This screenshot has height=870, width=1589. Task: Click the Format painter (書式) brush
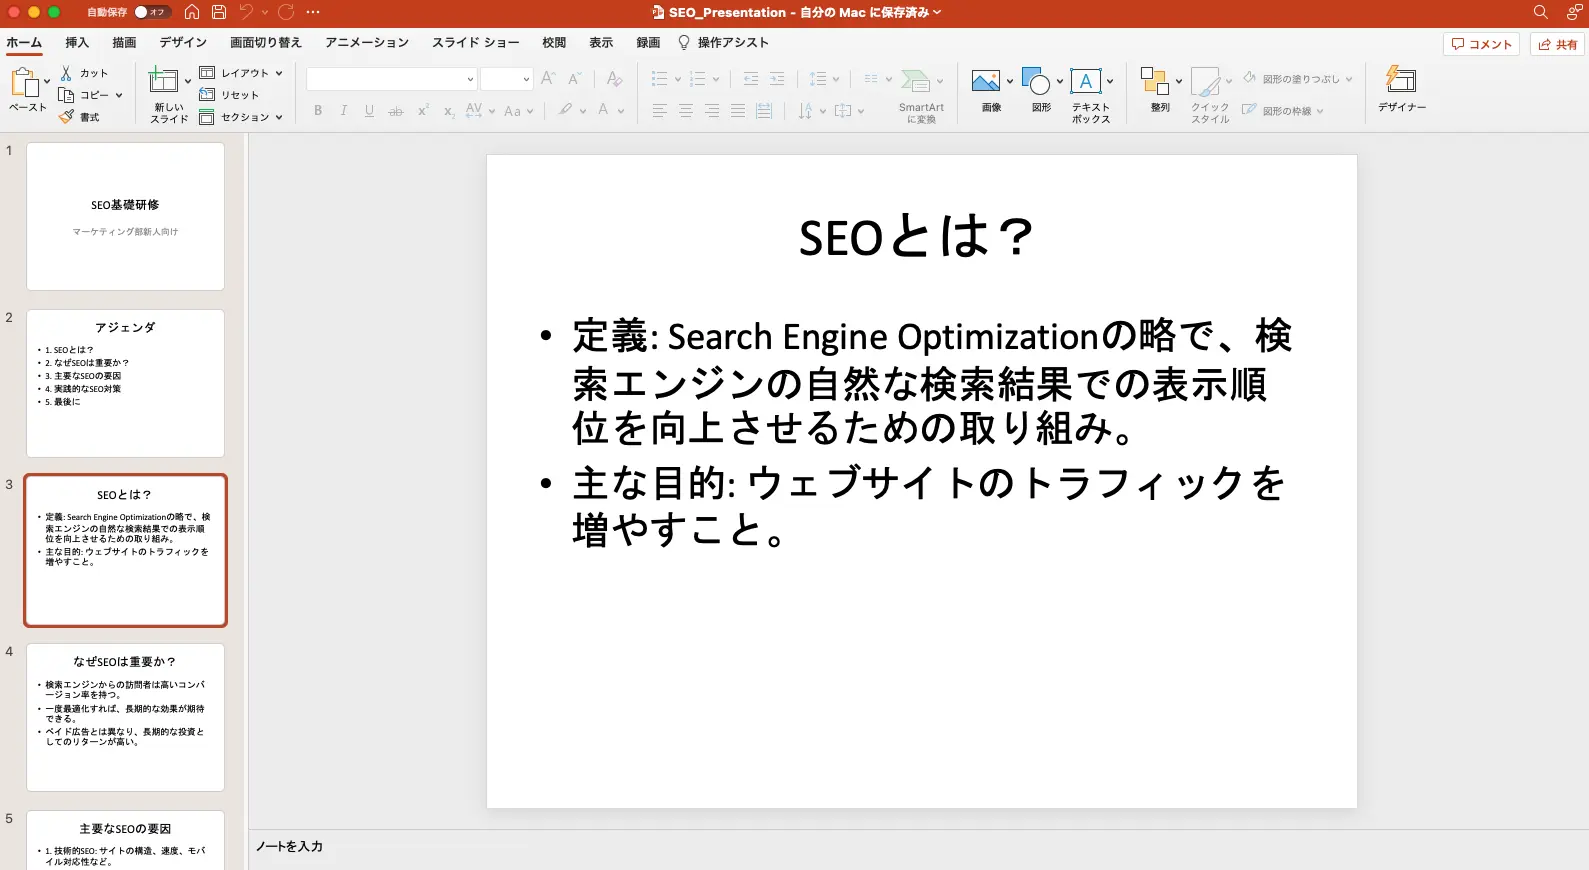(66, 117)
